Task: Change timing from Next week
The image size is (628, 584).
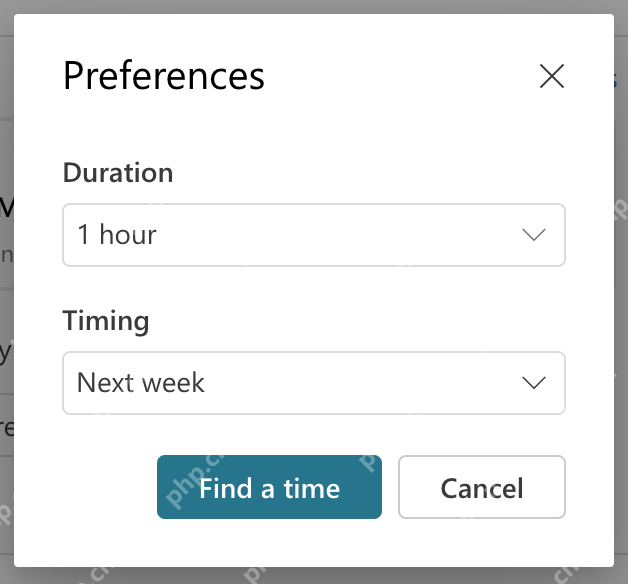Action: pyautogui.click(x=314, y=383)
